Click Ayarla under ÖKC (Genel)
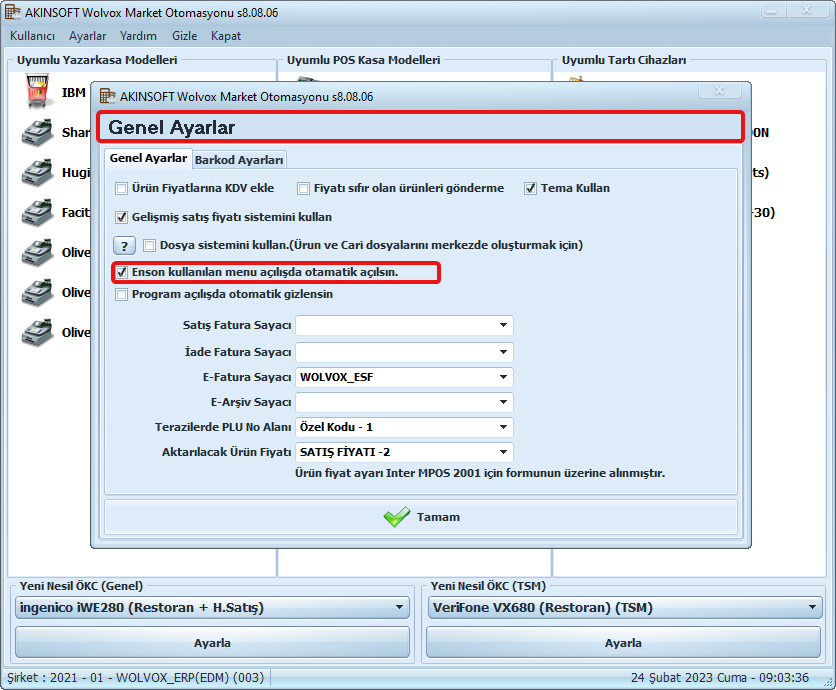Image resolution: width=836 pixels, height=690 pixels. [212, 643]
